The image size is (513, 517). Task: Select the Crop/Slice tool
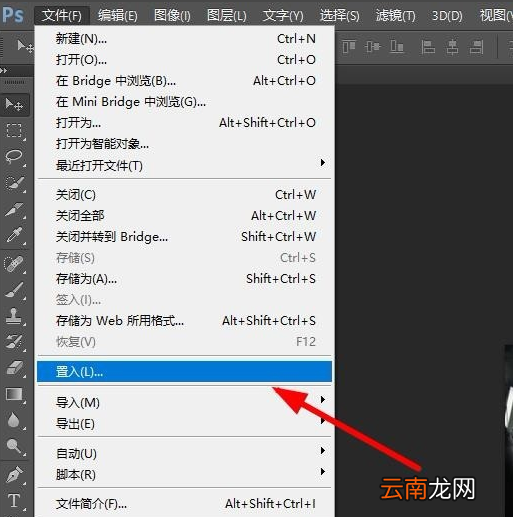coord(14,210)
